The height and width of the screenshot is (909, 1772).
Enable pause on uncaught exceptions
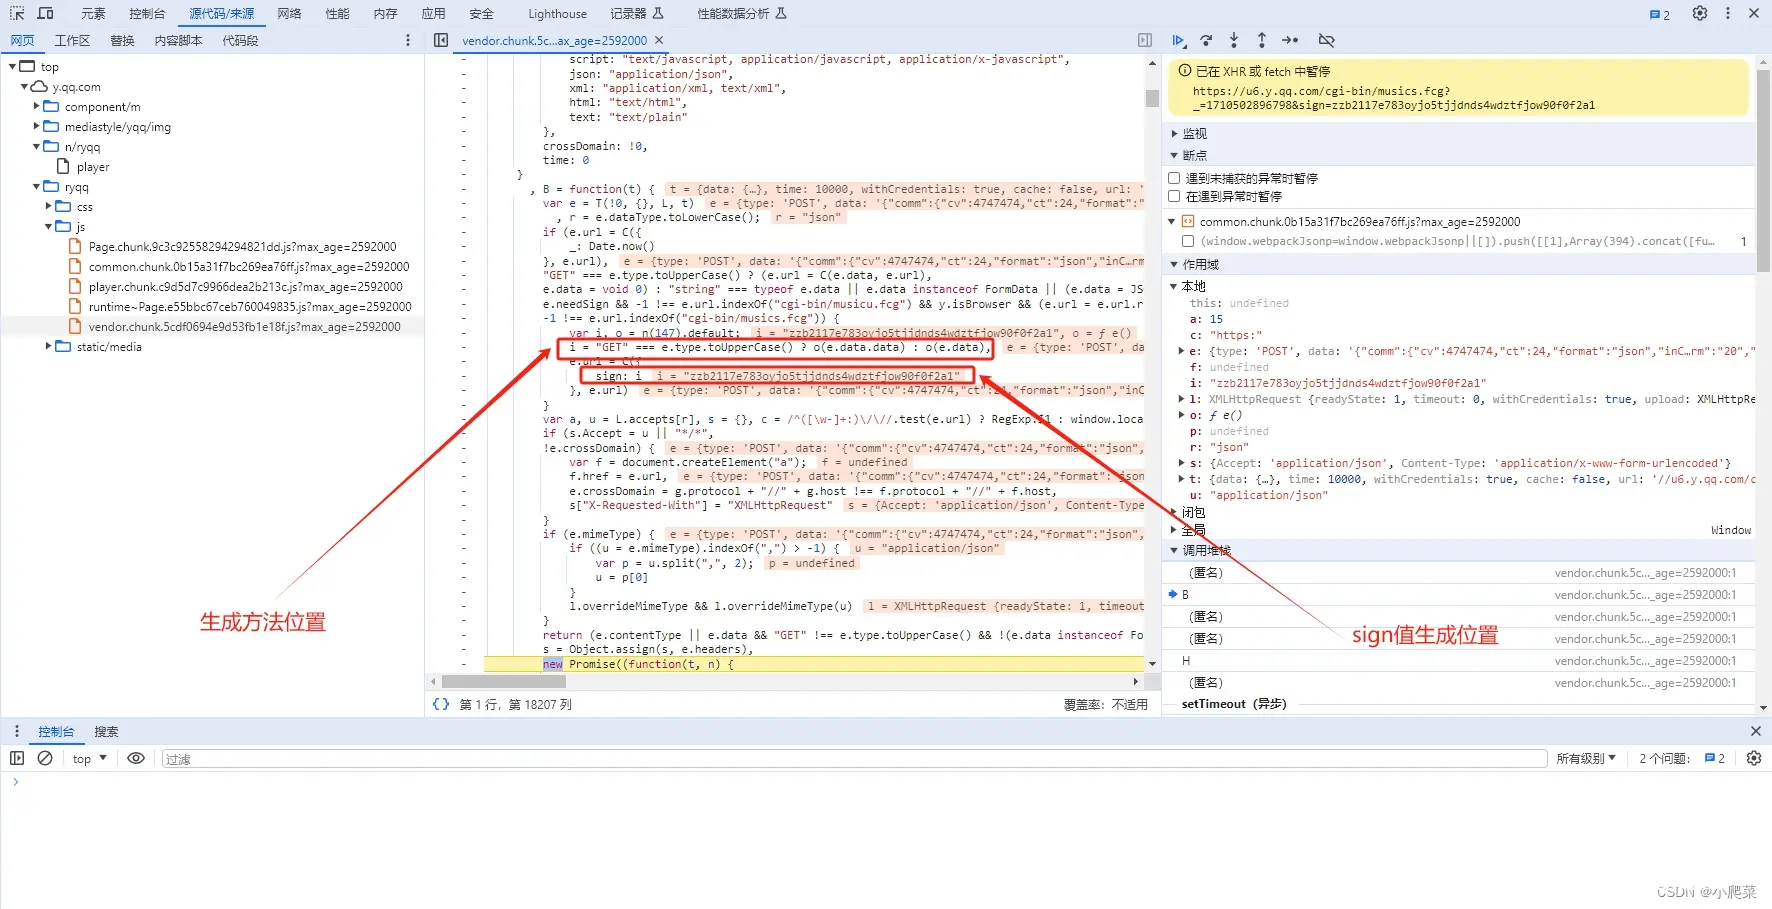(1175, 178)
